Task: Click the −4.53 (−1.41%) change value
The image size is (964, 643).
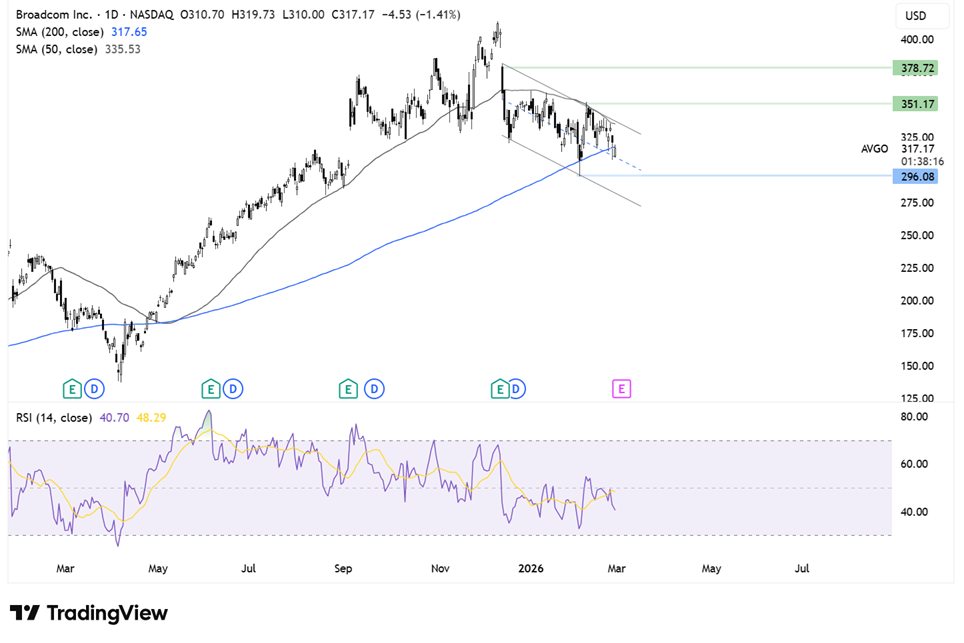Action: coord(421,14)
